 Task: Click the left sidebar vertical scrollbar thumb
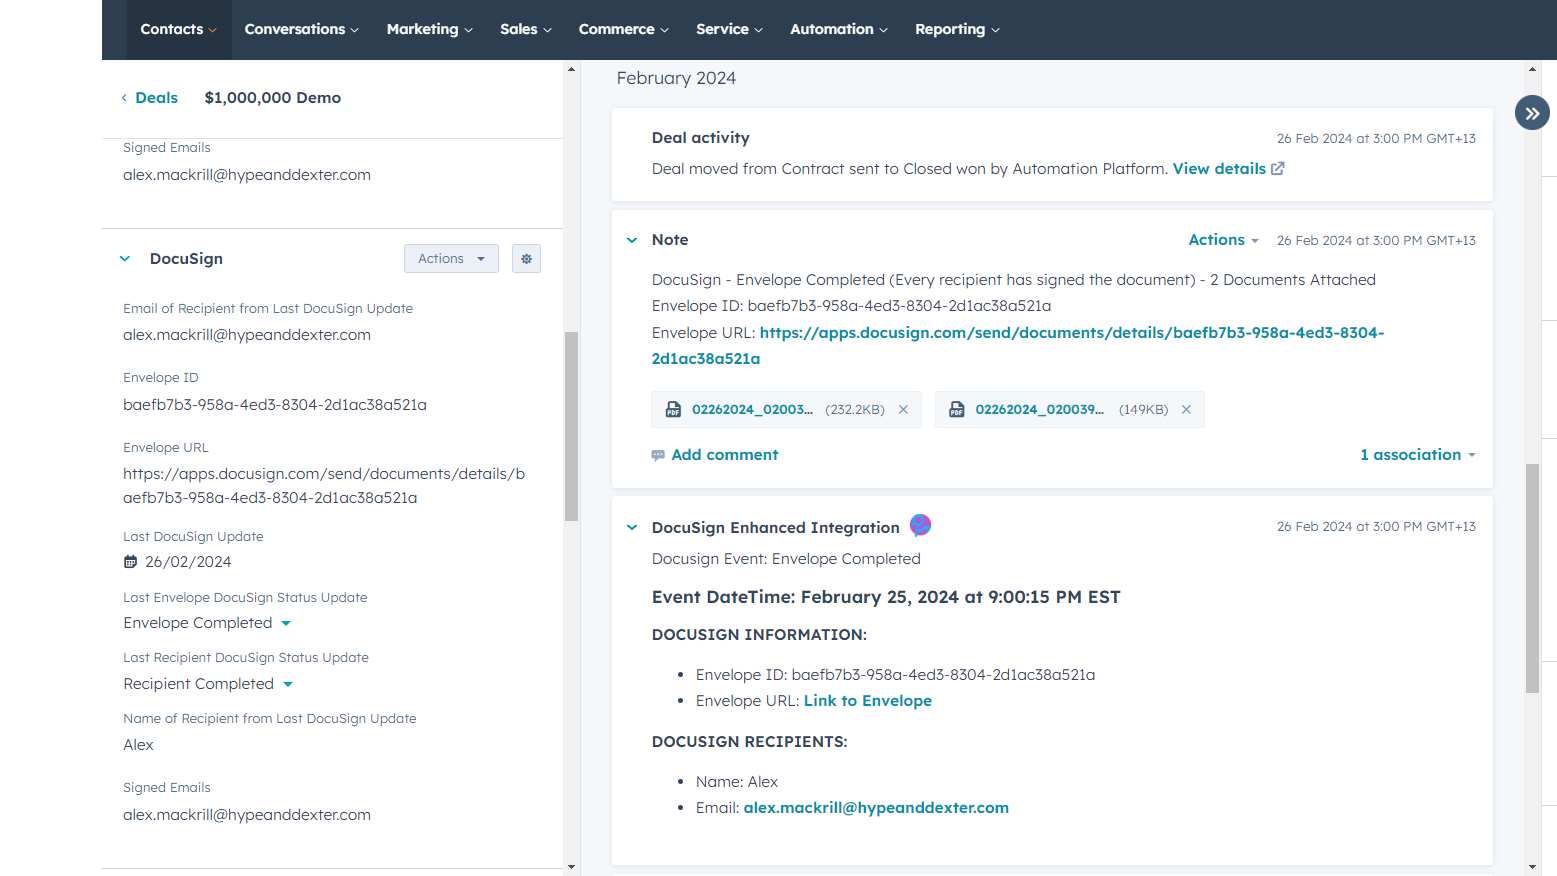coord(571,426)
